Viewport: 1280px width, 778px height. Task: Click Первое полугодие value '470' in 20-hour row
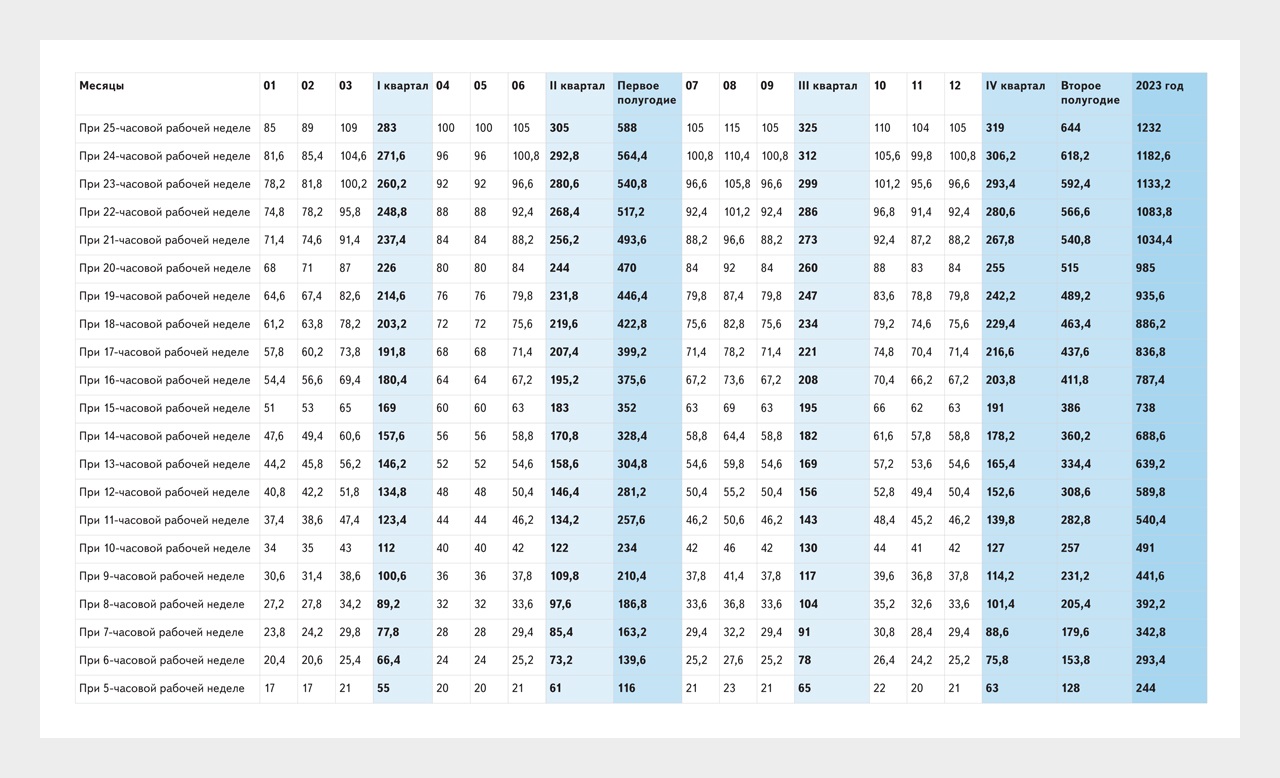pyautogui.click(x=627, y=268)
